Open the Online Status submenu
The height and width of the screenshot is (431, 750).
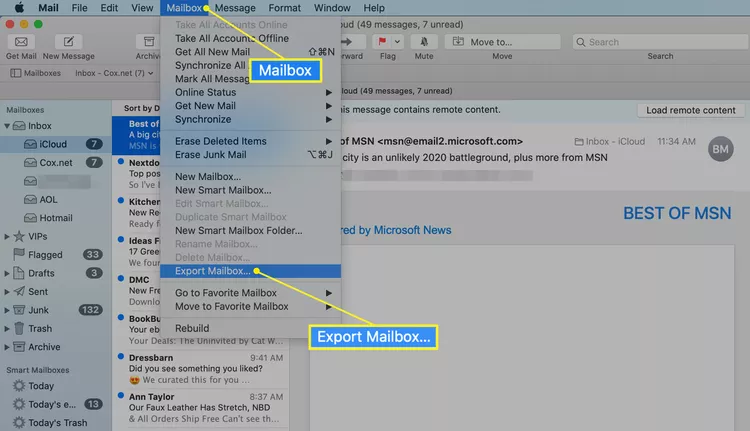click(250, 92)
